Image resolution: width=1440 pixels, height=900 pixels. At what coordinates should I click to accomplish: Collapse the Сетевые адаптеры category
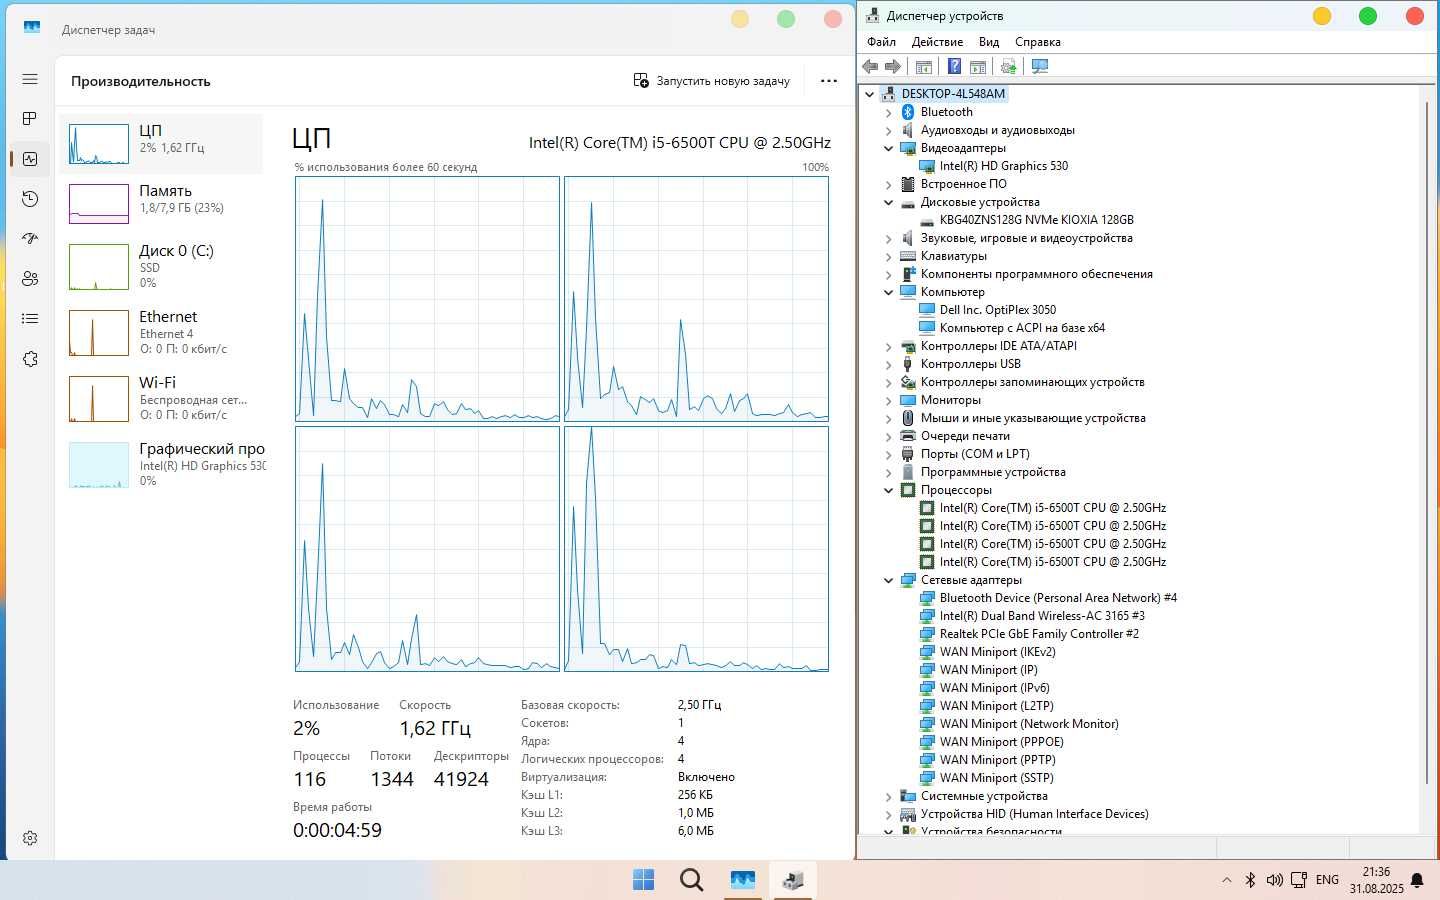pos(888,580)
